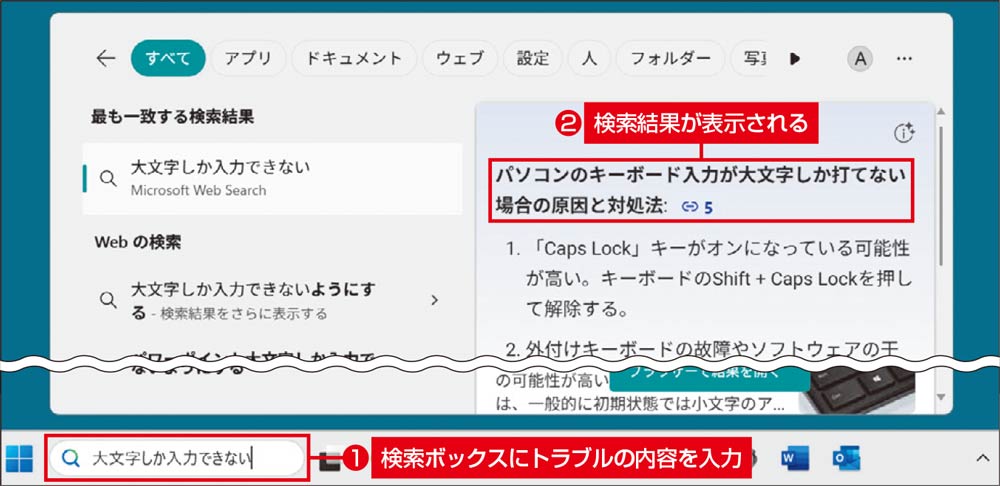Show hidden system tray icons
The height and width of the screenshot is (486, 1000).
(x=981, y=459)
